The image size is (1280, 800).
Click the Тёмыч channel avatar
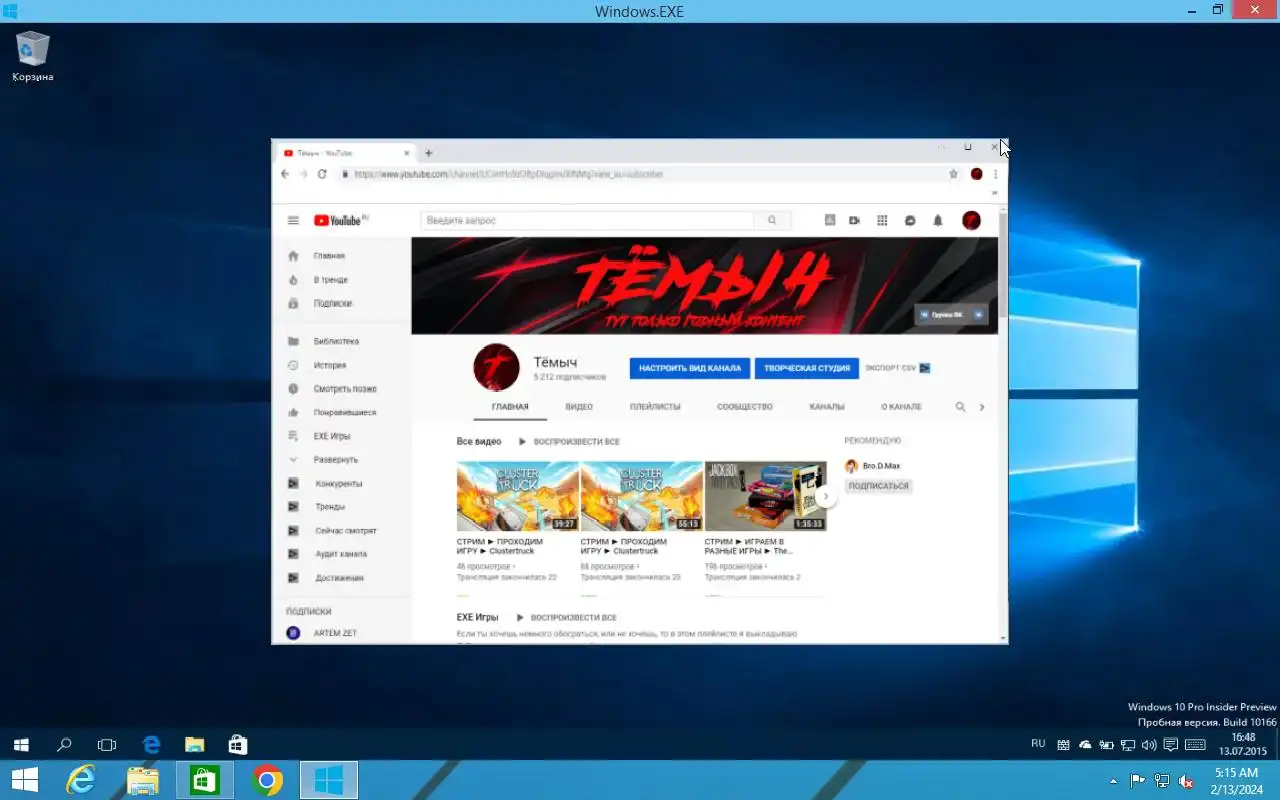(496, 367)
